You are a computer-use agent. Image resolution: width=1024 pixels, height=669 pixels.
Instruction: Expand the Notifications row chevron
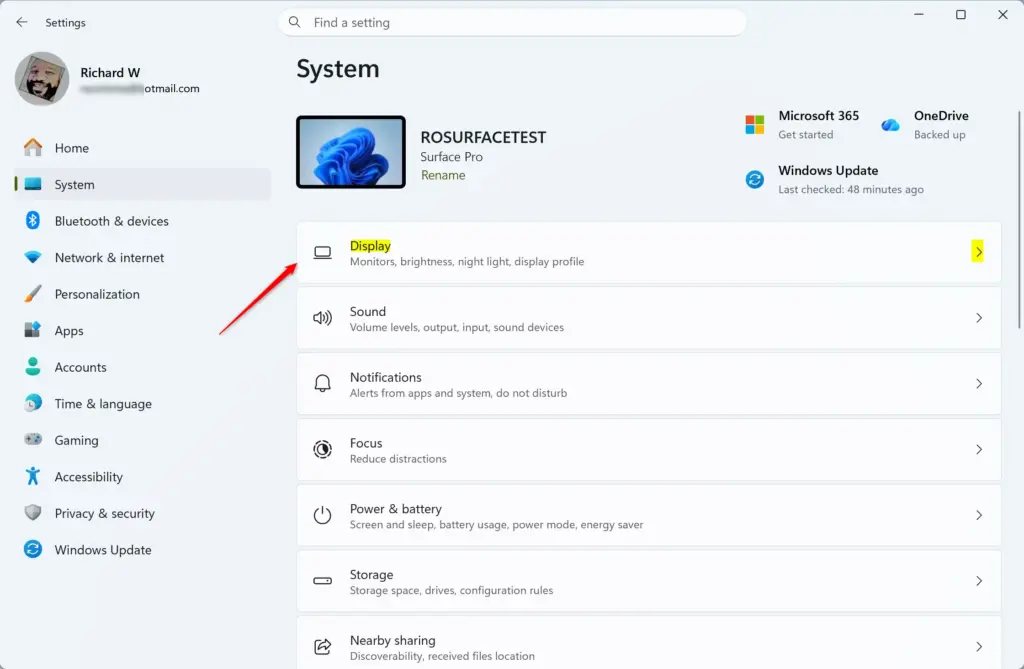pyautogui.click(x=978, y=383)
